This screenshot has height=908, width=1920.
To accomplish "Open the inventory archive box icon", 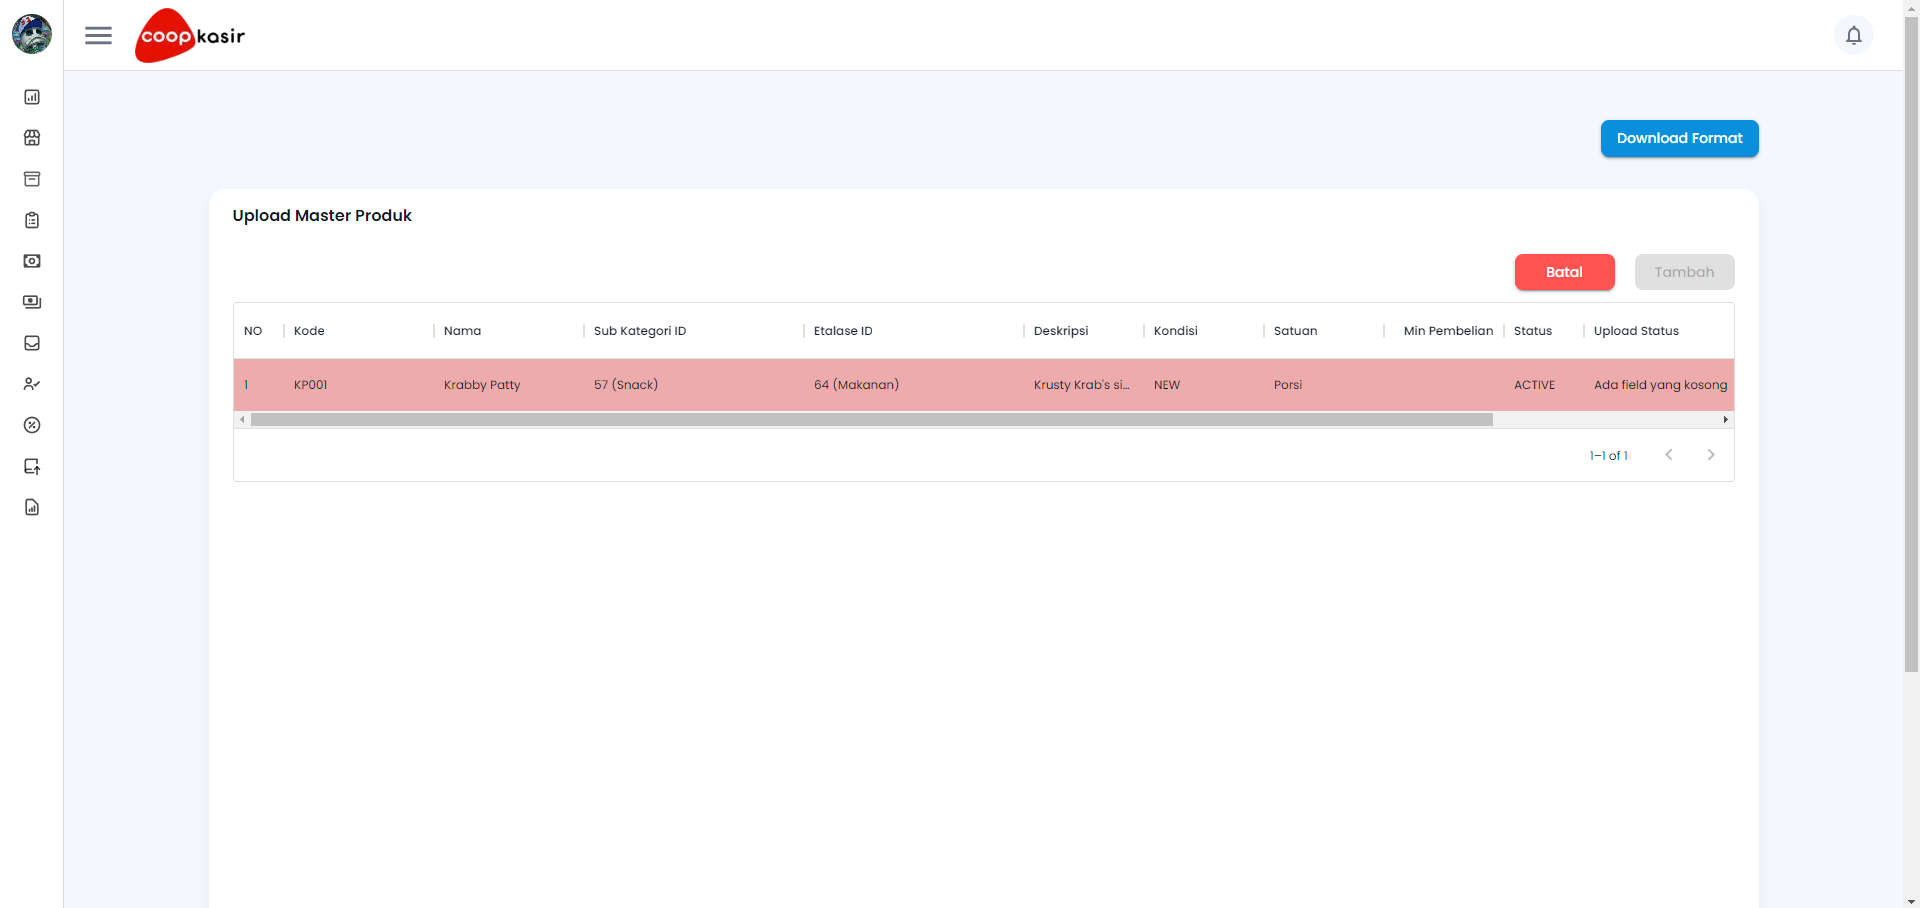I will (x=32, y=179).
